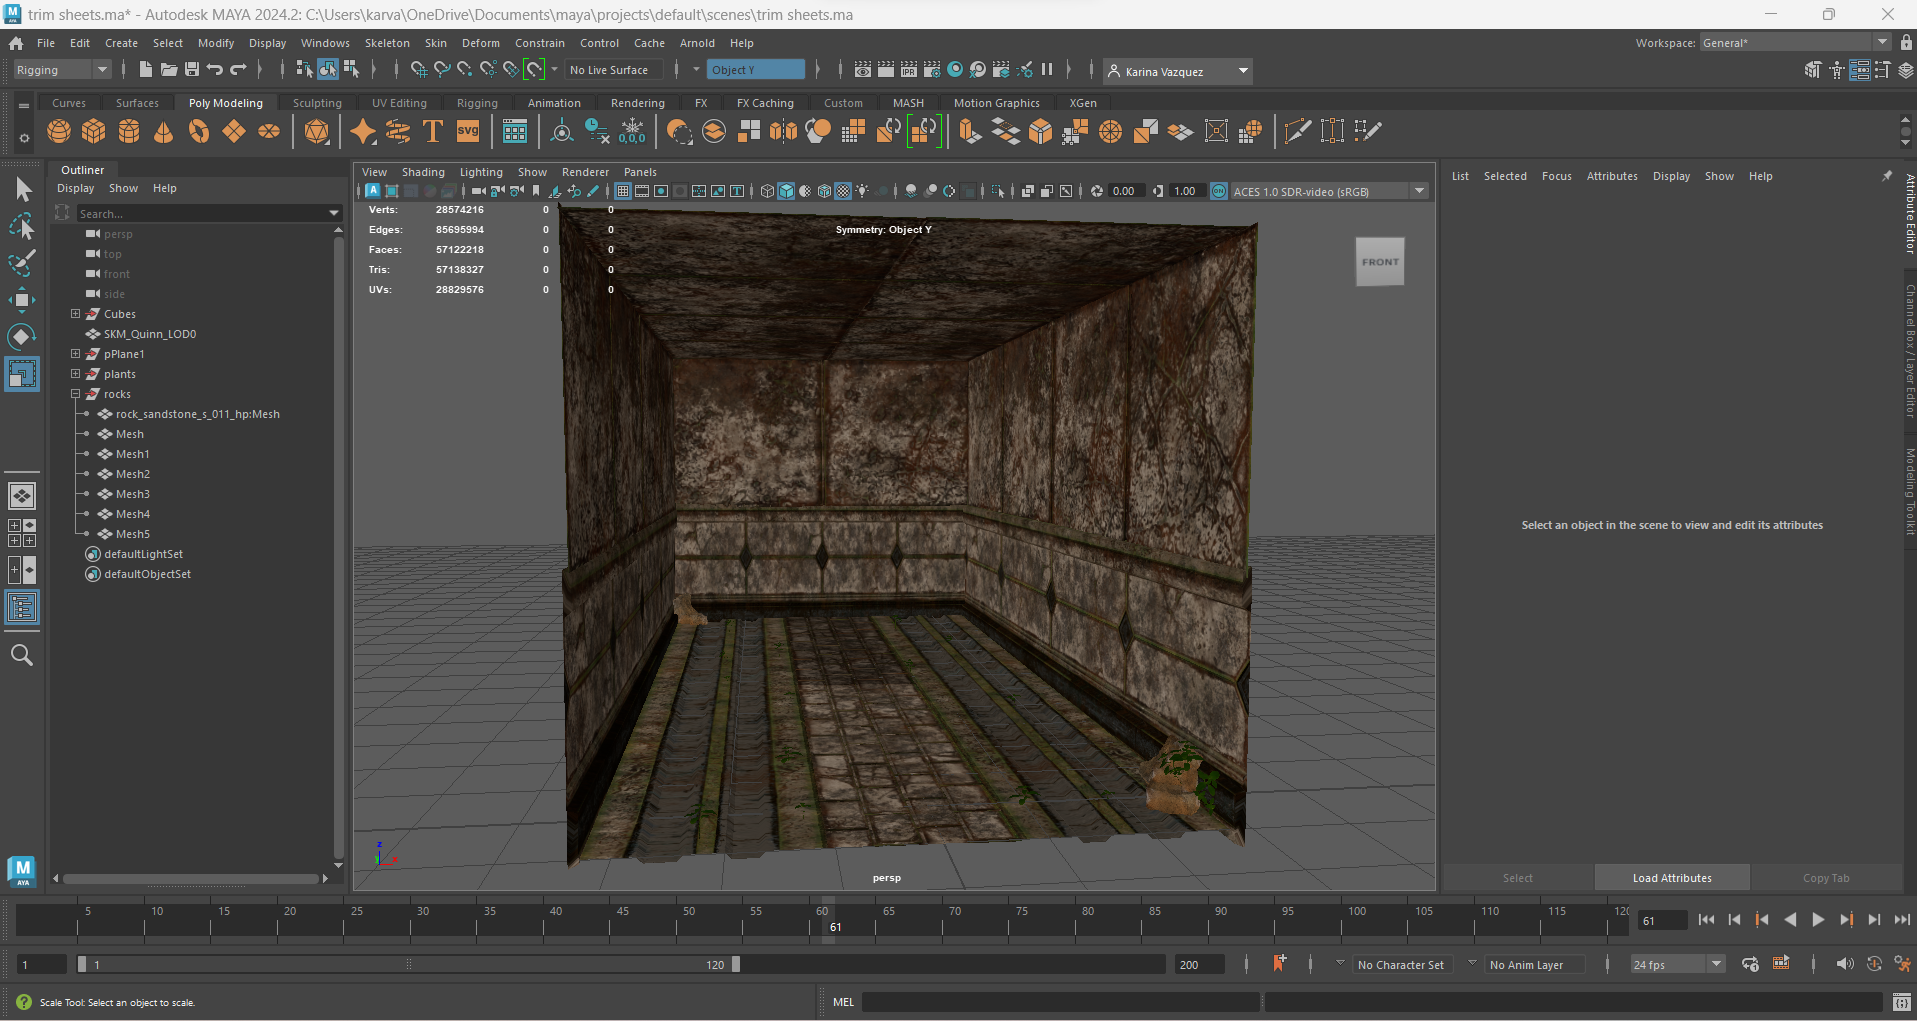Select Mesh3 in the Outliner
The height and width of the screenshot is (1021, 1917).
[x=133, y=494]
